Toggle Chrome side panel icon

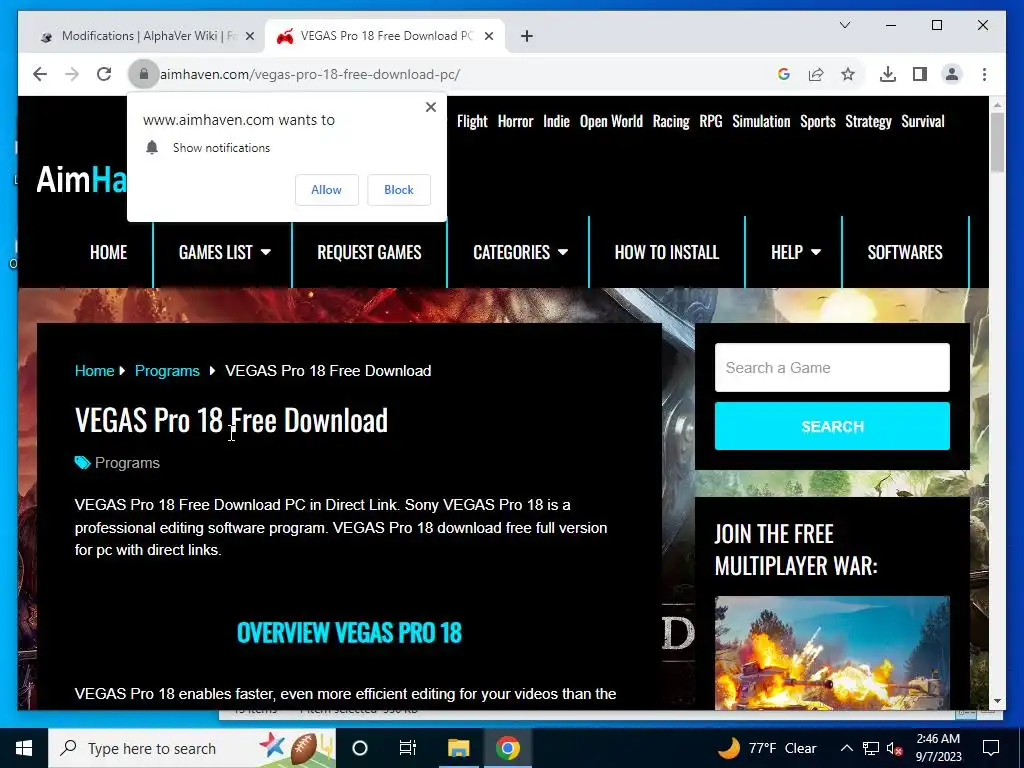(x=920, y=74)
